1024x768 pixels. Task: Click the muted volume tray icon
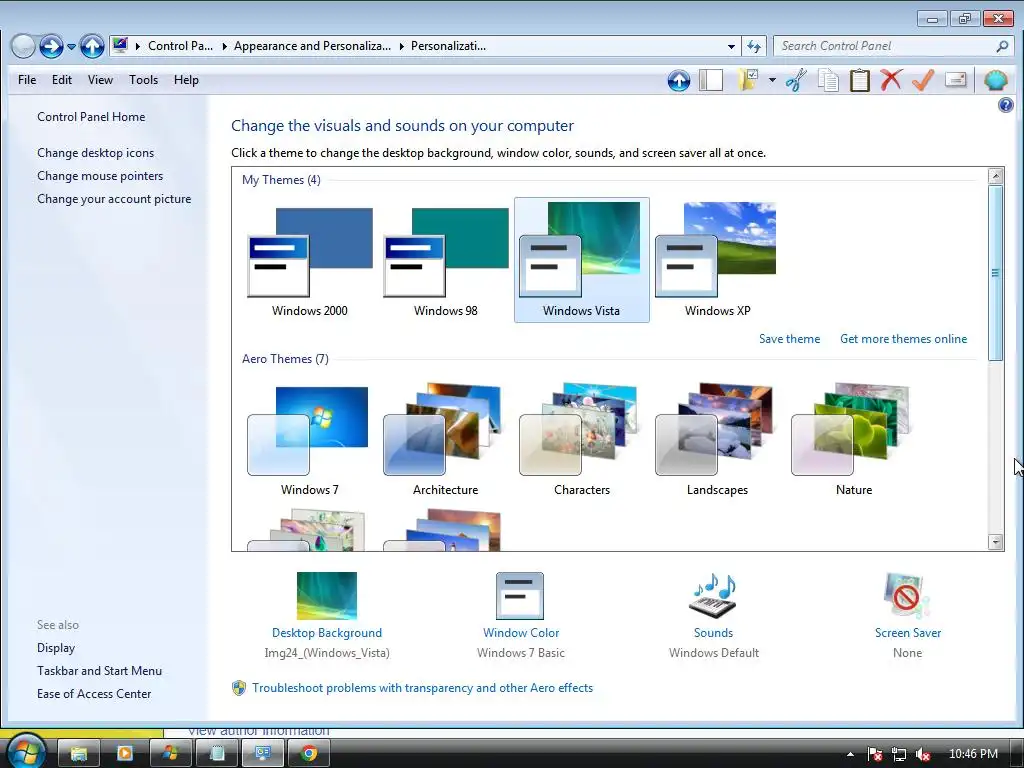[923, 754]
